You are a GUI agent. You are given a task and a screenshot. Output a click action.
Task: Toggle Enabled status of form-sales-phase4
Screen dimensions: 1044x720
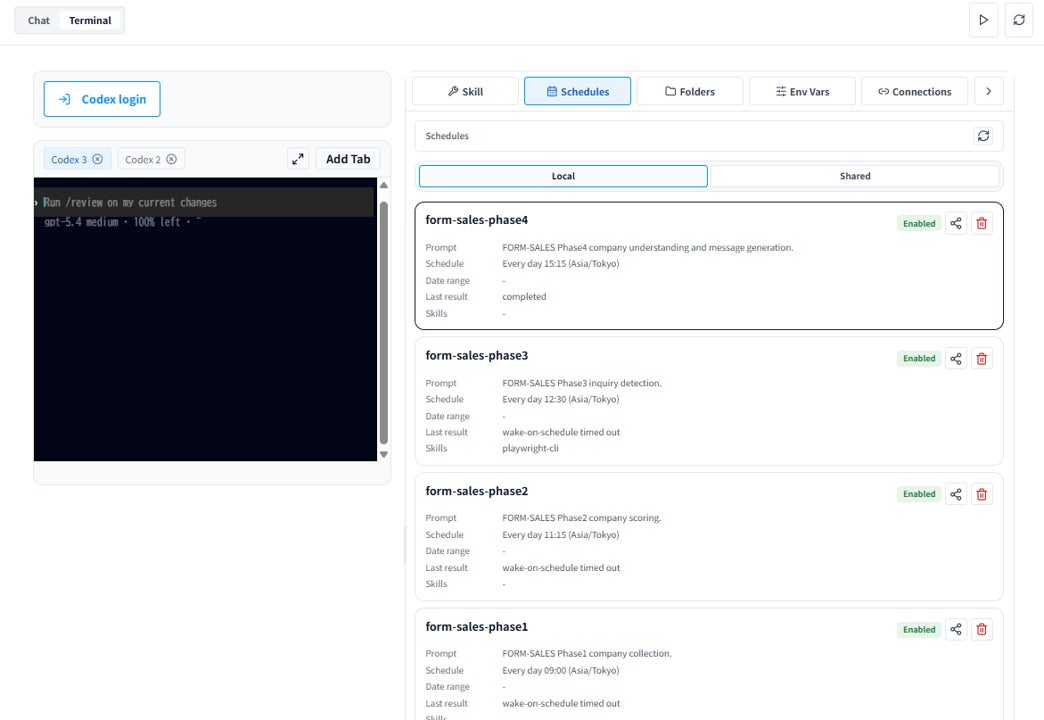click(x=919, y=224)
